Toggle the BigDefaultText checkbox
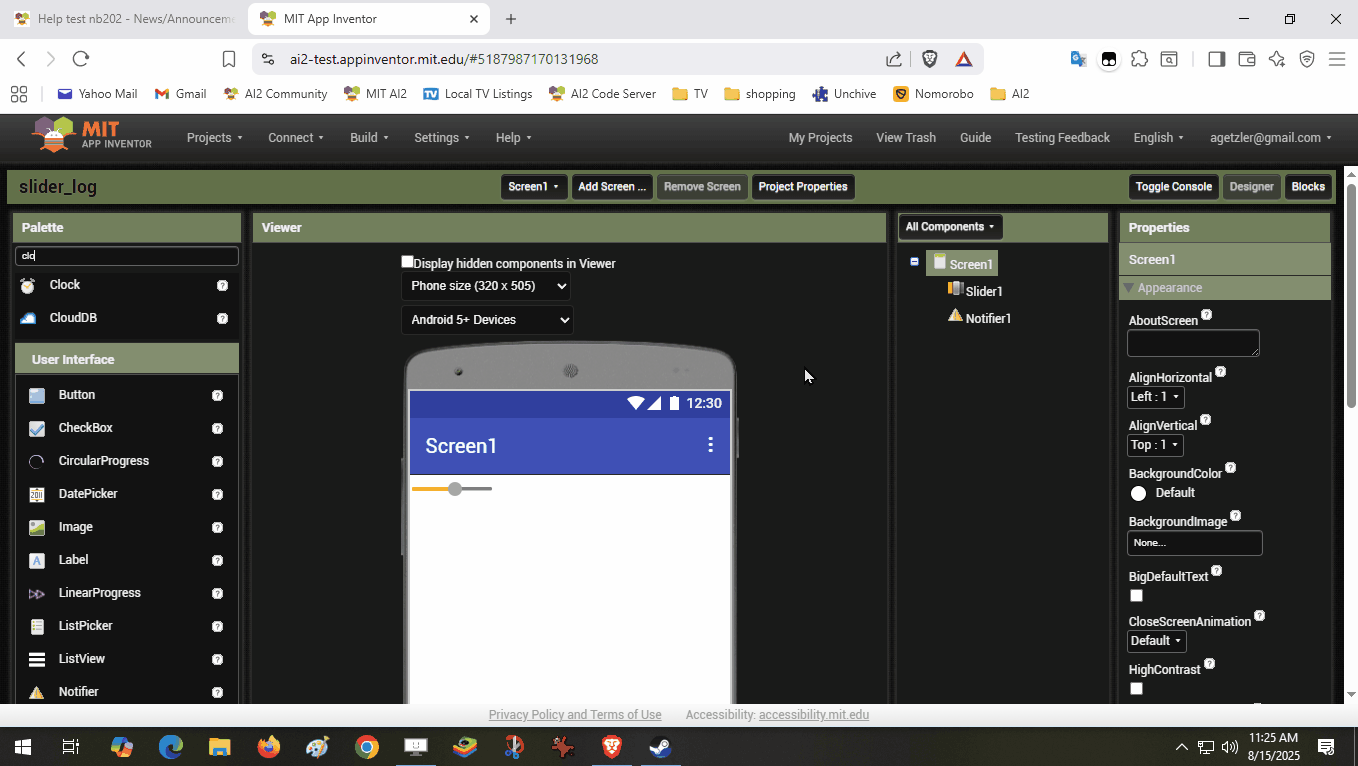Screen dimensions: 1358x766 click(1136, 595)
